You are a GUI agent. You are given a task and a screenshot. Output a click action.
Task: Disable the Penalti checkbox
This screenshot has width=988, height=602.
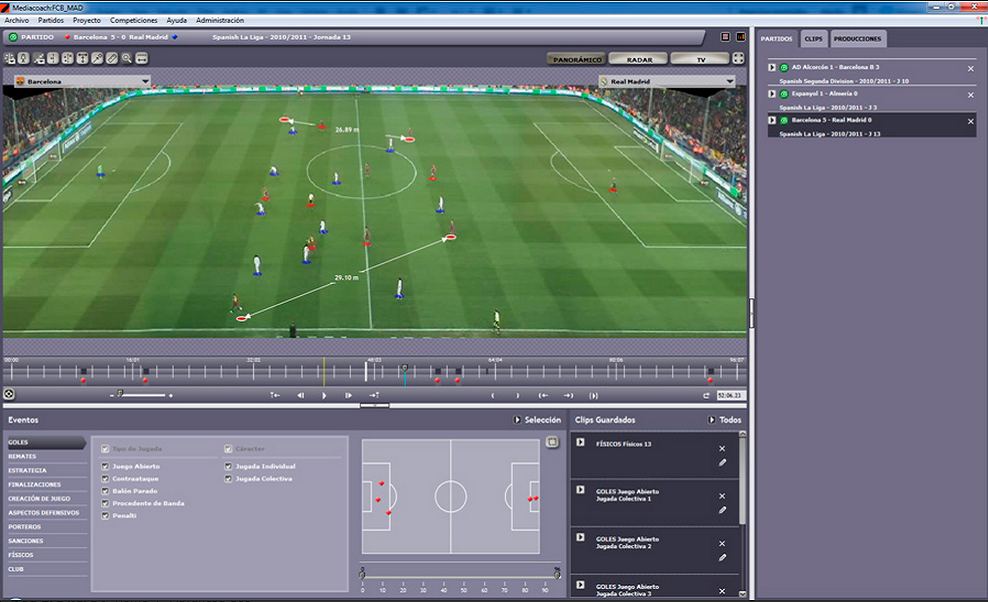pyautogui.click(x=105, y=516)
